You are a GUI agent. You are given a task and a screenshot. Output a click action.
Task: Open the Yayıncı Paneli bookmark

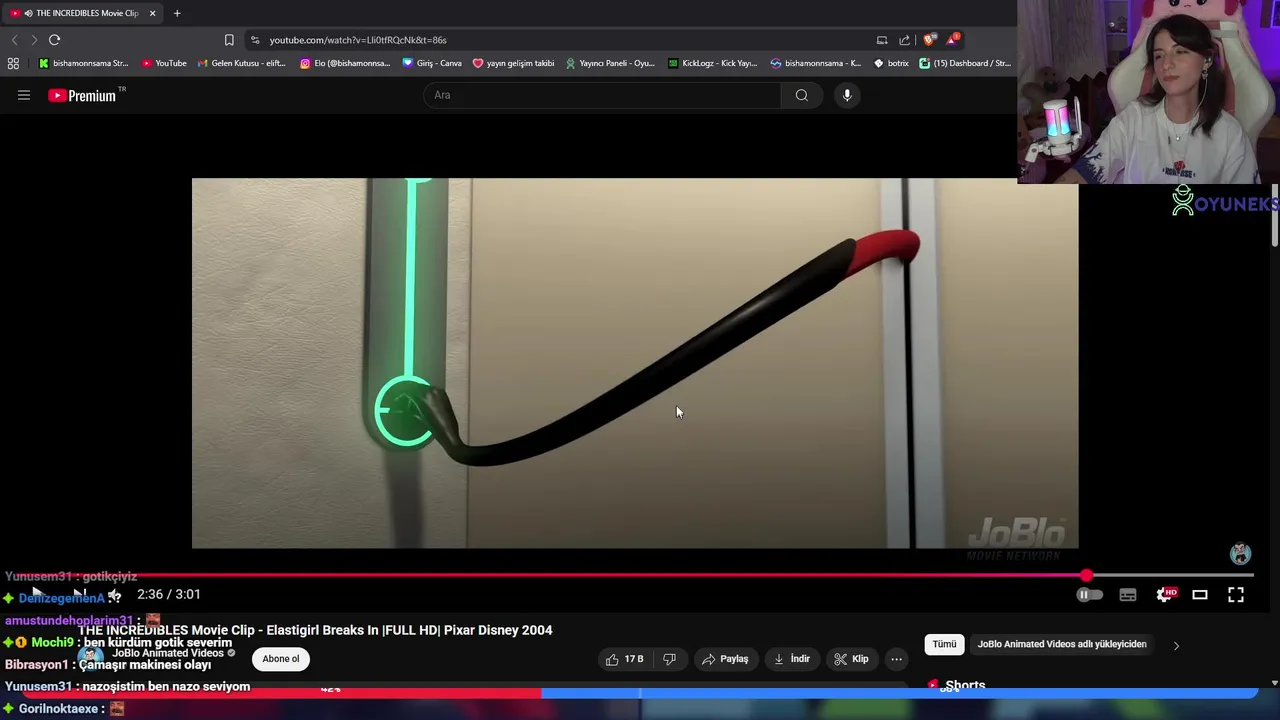coord(610,63)
